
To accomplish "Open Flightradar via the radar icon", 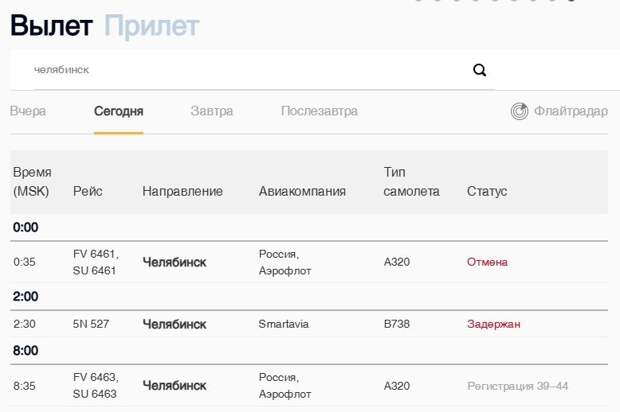I will [519, 111].
